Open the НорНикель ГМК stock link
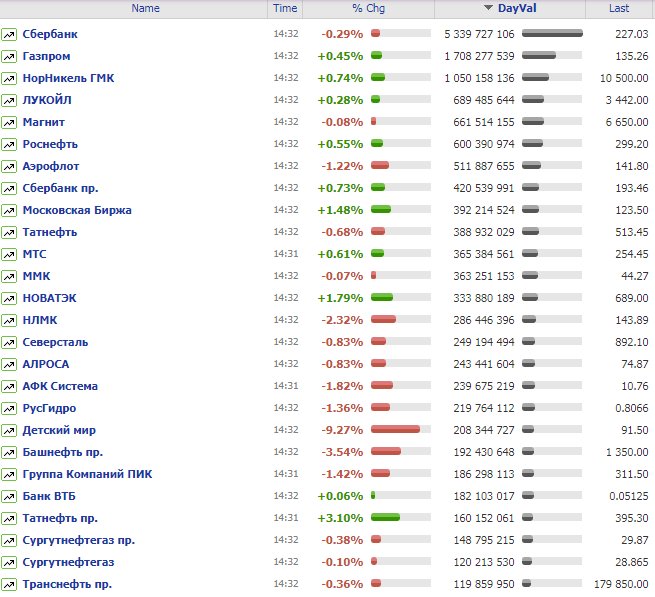The width and height of the screenshot is (655, 597). pos(69,78)
